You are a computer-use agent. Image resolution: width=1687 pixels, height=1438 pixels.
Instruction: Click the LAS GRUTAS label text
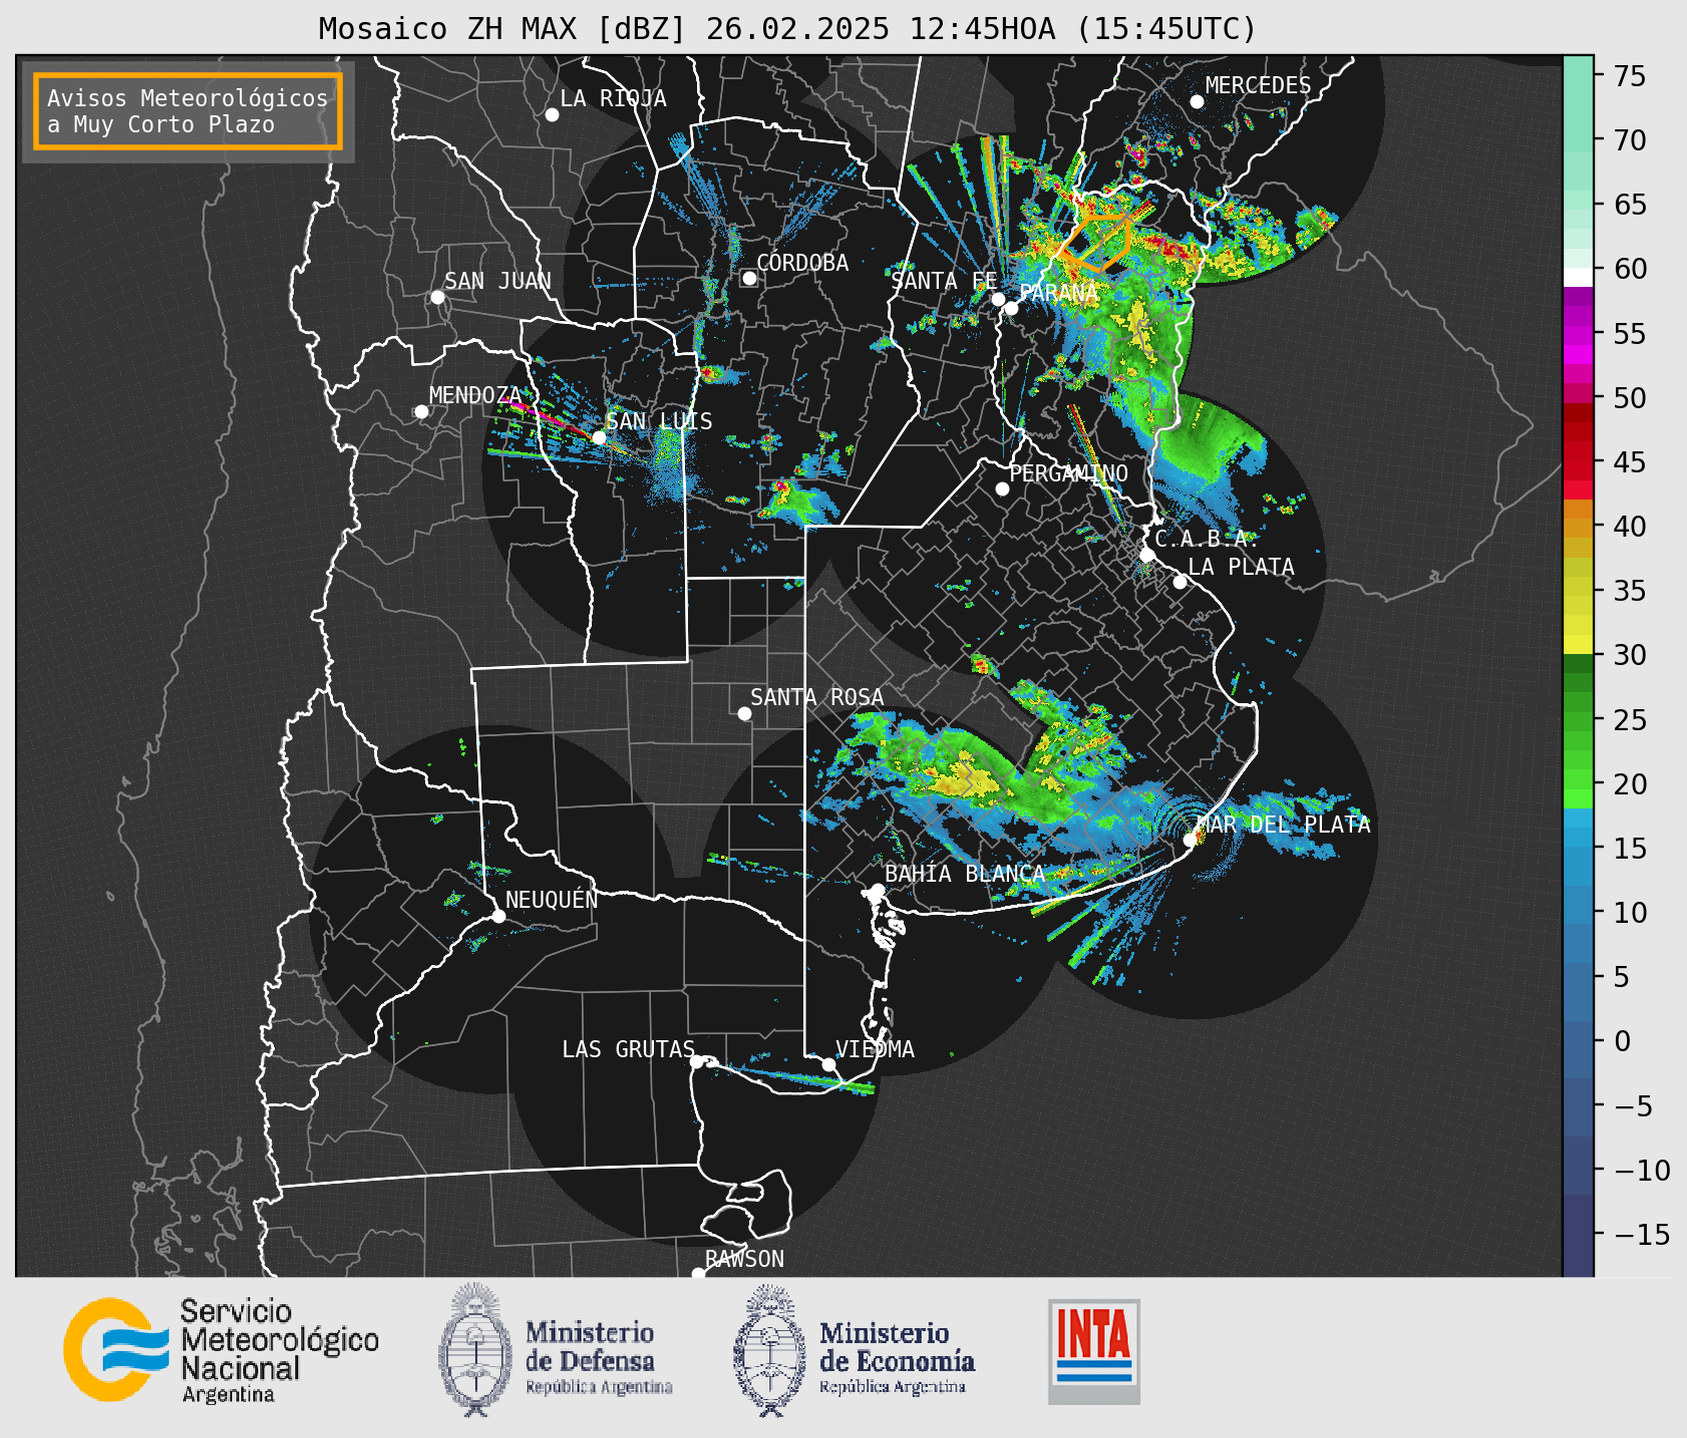pyautogui.click(x=628, y=1049)
